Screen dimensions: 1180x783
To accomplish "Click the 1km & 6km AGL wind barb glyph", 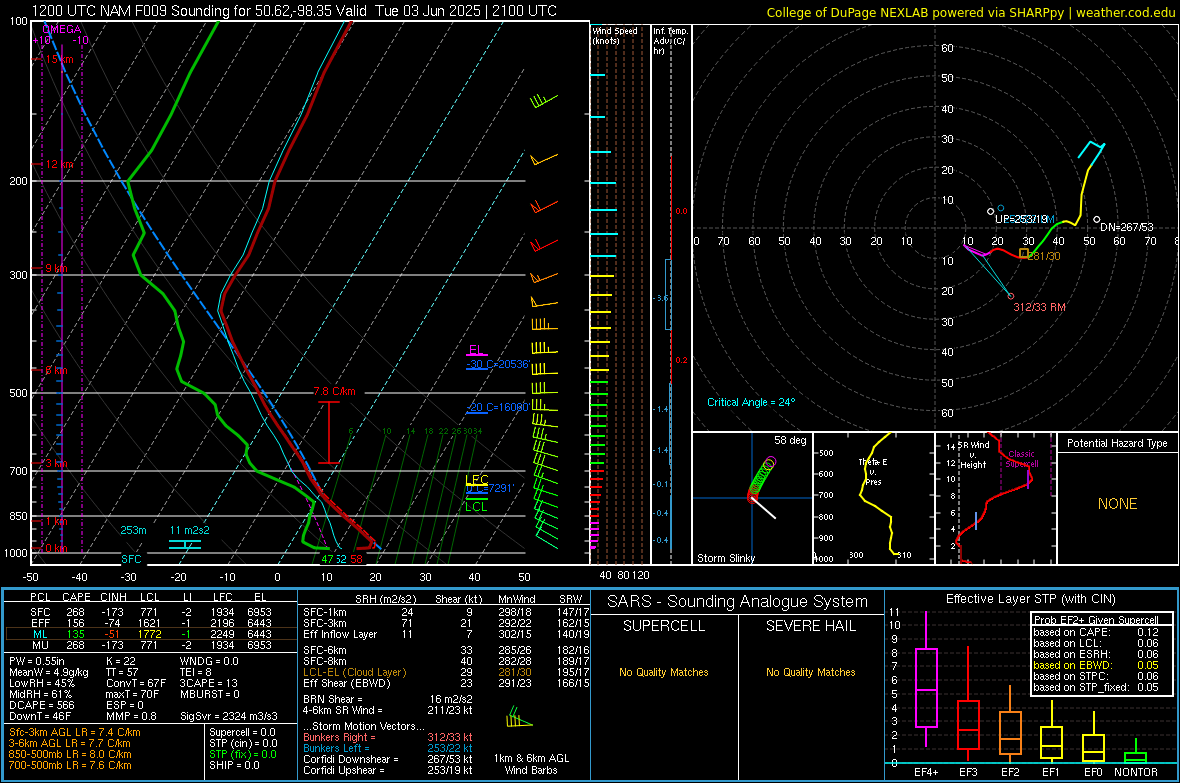I will pyautogui.click(x=519, y=717).
